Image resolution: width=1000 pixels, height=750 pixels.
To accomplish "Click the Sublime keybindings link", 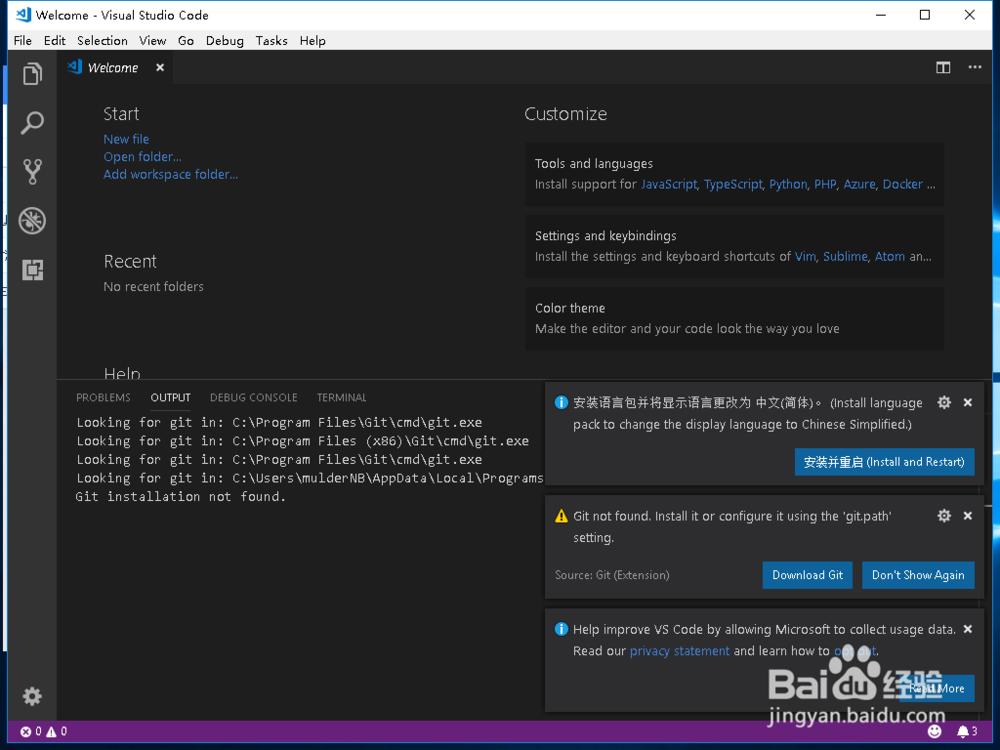I will pos(845,256).
